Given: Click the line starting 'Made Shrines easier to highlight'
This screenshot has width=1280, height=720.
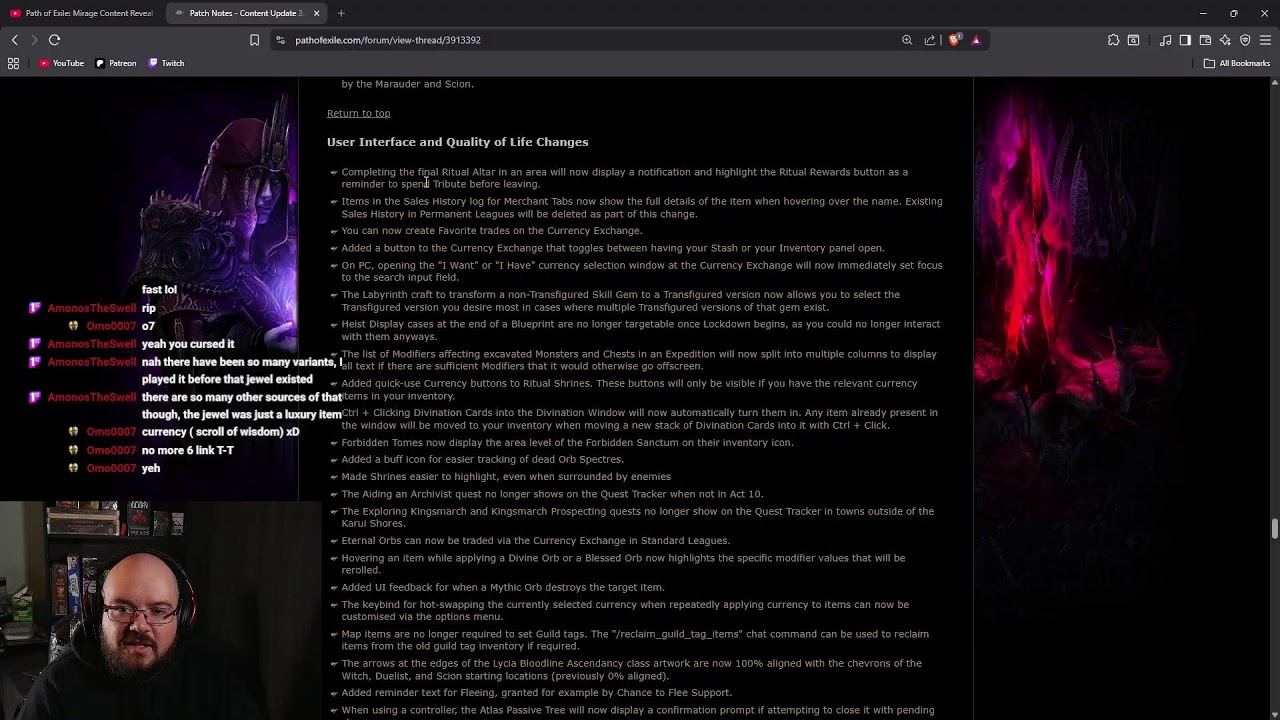Looking at the screenshot, I should tap(506, 476).
